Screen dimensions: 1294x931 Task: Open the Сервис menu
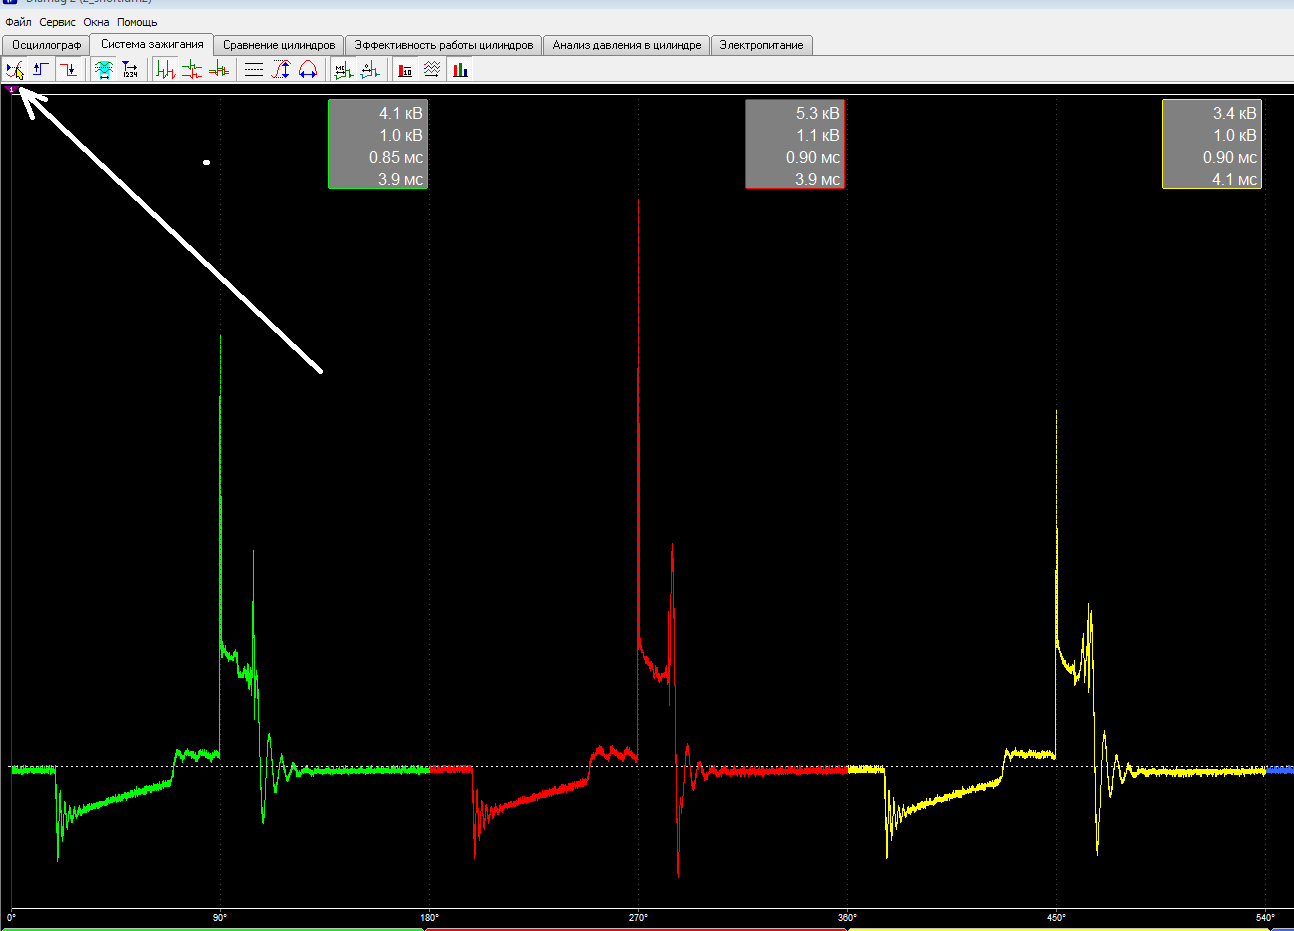click(x=57, y=22)
